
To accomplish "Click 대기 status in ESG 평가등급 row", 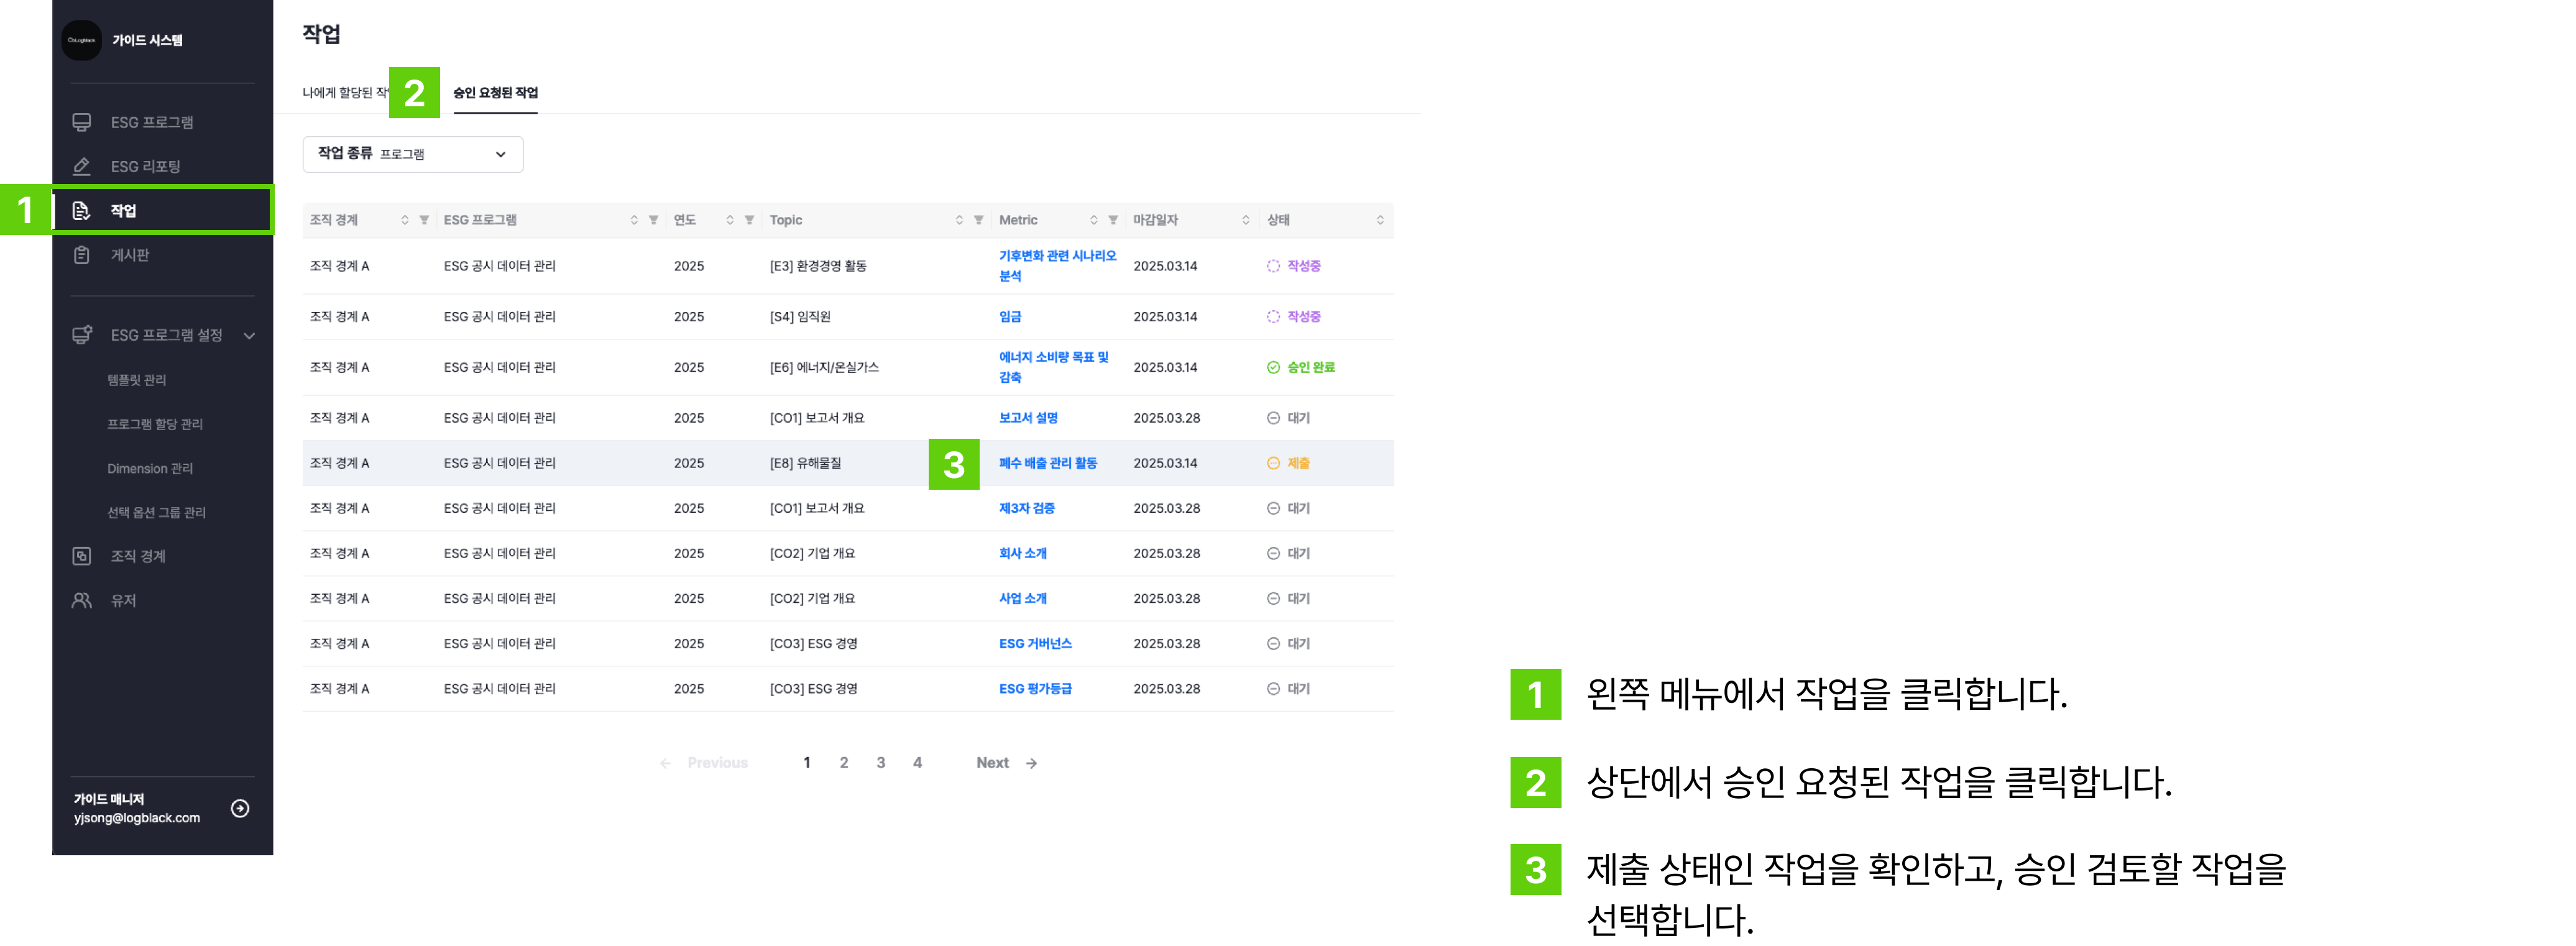I will pos(1288,688).
